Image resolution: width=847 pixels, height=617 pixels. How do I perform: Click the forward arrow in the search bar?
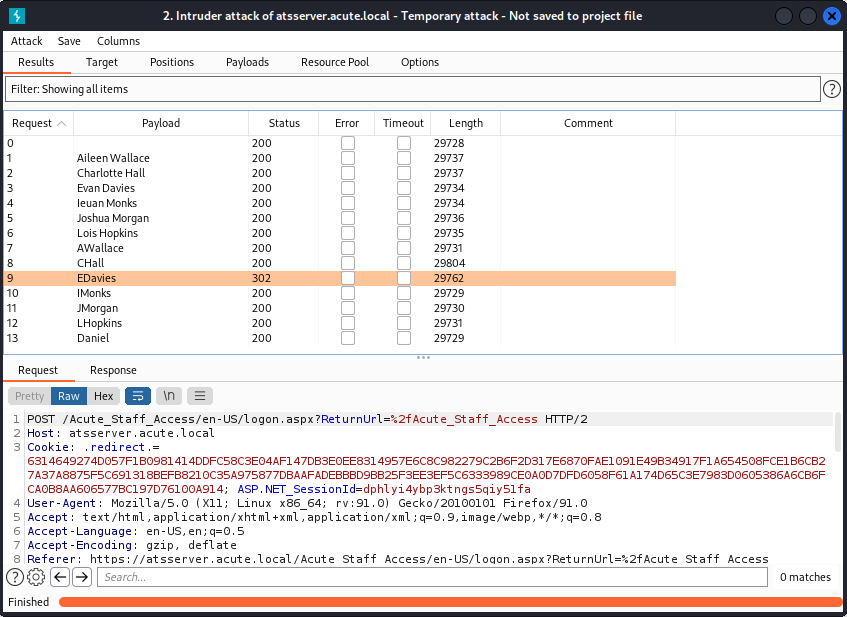pos(81,577)
